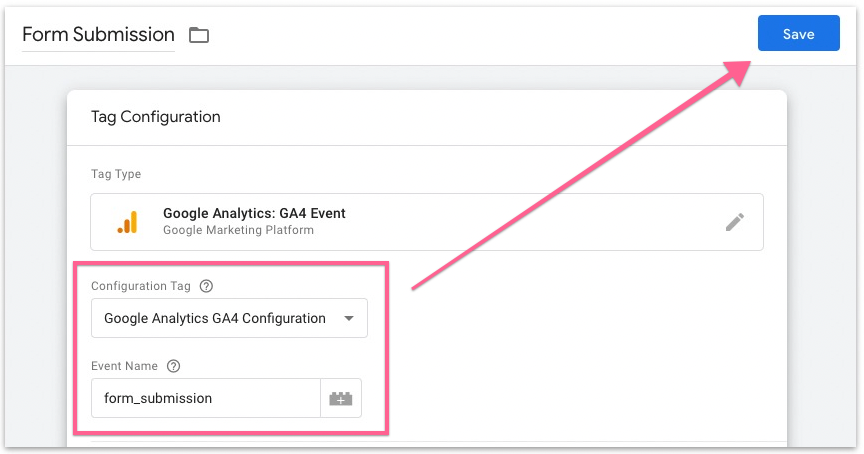
Task: Expand the Configuration Tag dropdown arrow
Action: click(349, 319)
